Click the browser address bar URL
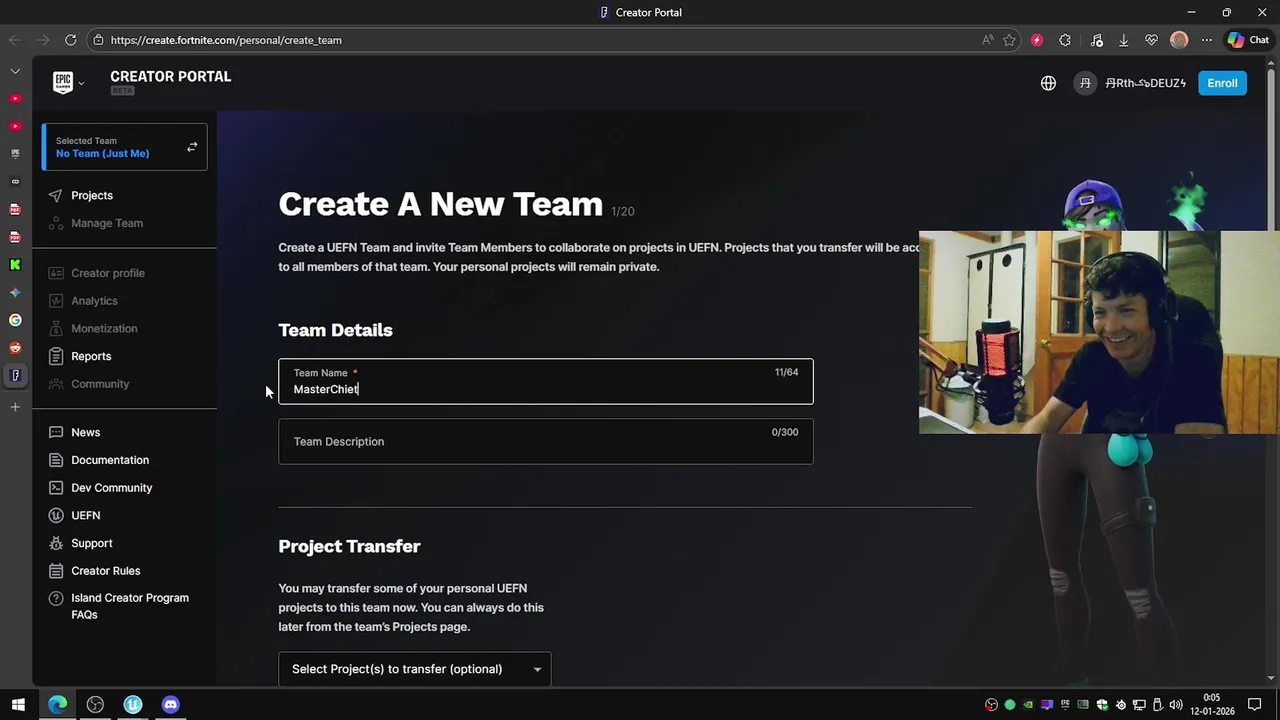Image resolution: width=1280 pixels, height=720 pixels. pos(226,40)
